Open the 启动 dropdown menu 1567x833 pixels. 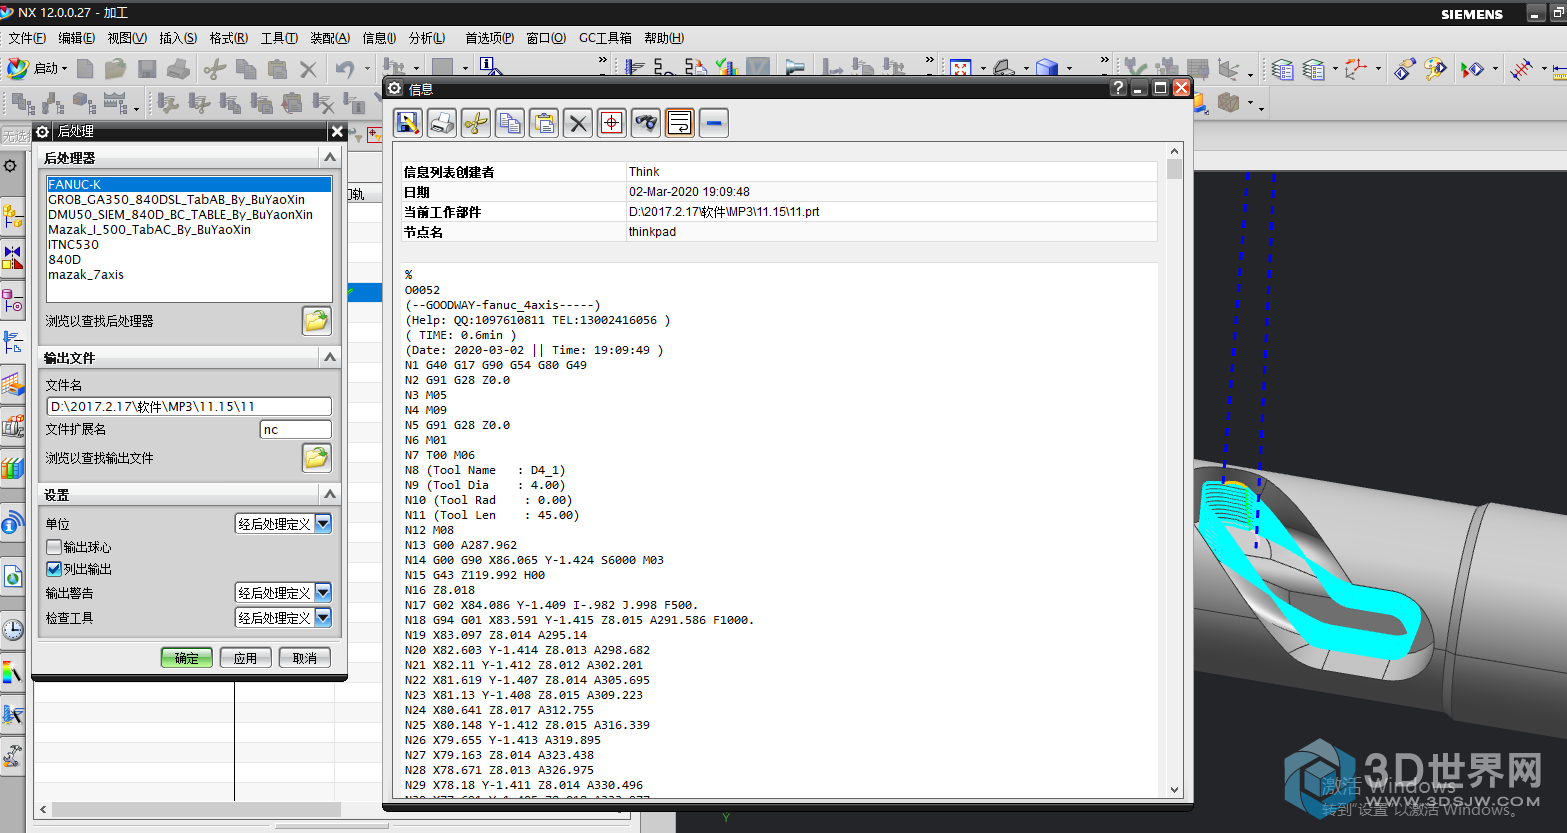(37, 68)
